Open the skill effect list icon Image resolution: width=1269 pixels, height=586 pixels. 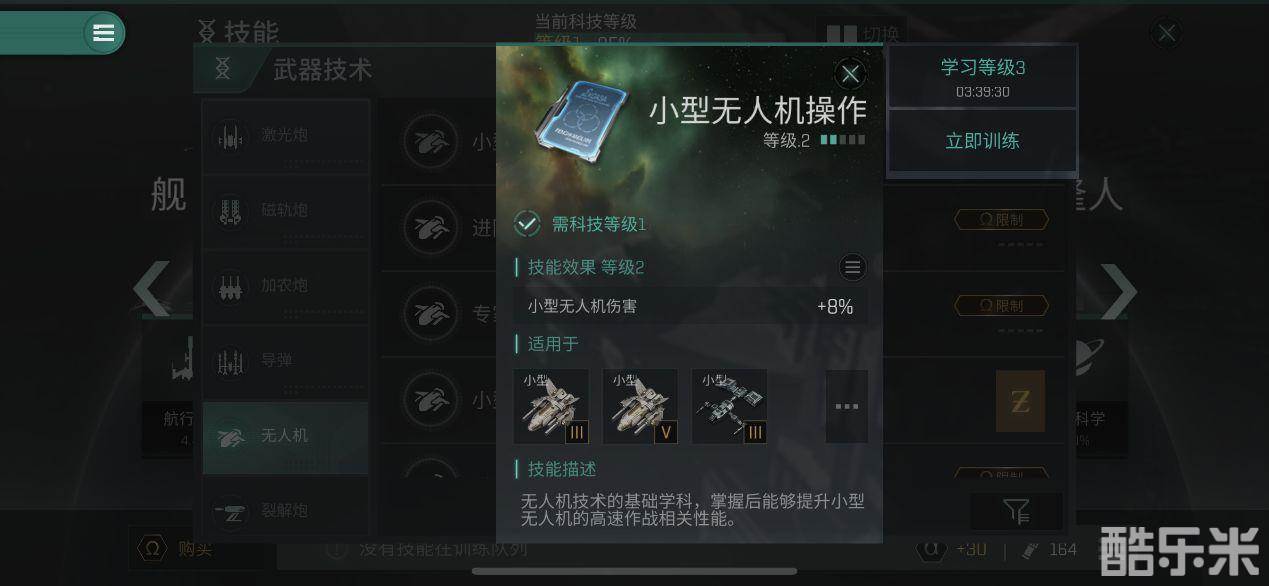(x=852, y=267)
